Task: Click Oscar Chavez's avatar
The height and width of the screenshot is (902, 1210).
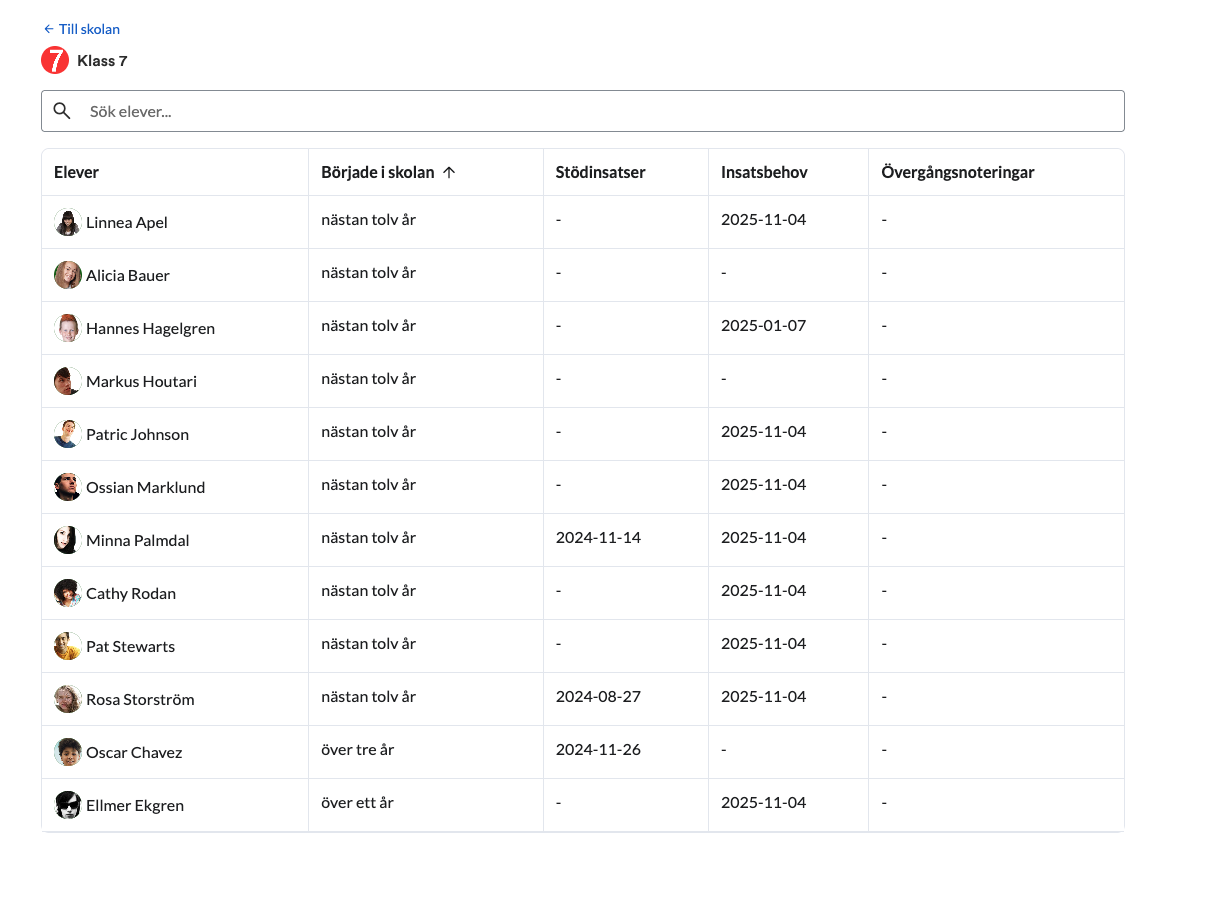Action: (x=67, y=752)
